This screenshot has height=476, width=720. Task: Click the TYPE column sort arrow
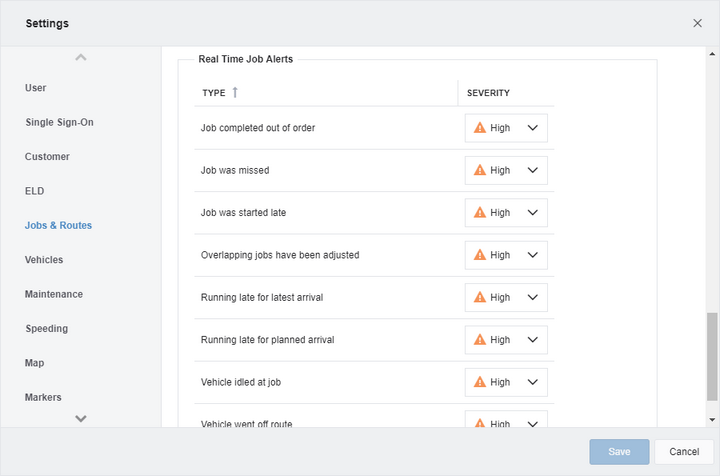(x=235, y=92)
